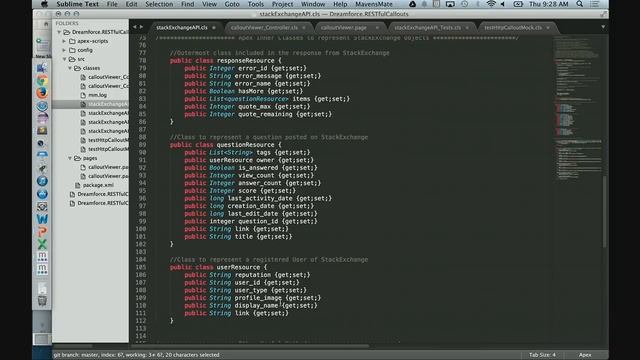Select mm.log in the sidebar

pyautogui.click(x=98, y=95)
